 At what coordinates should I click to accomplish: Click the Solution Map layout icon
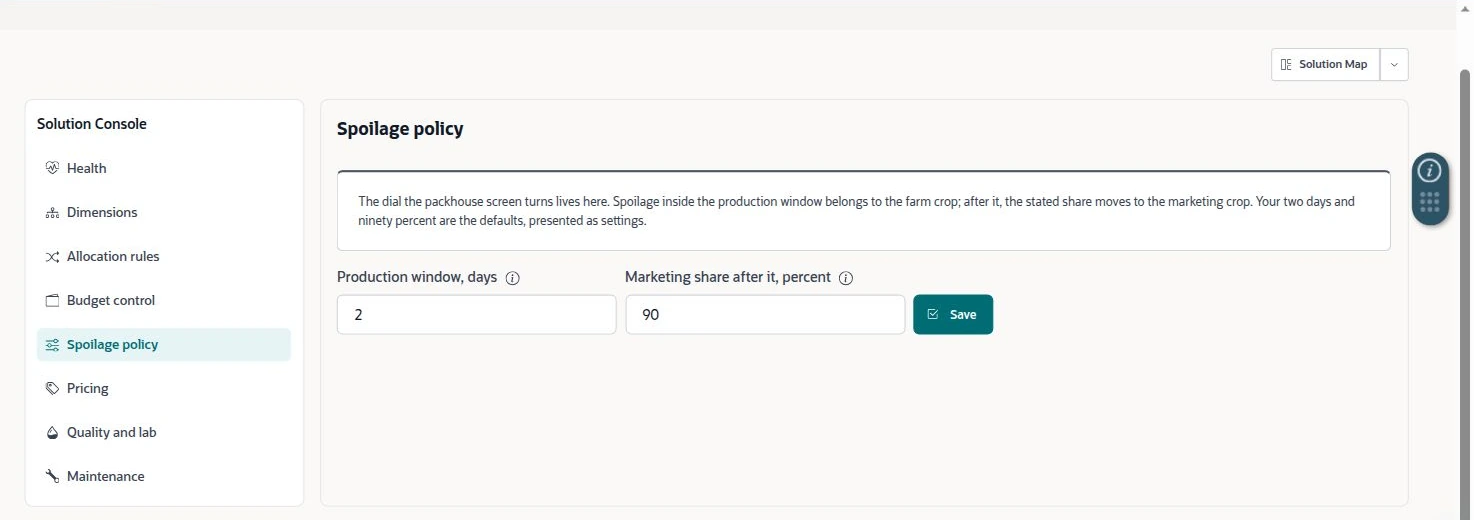pos(1286,64)
